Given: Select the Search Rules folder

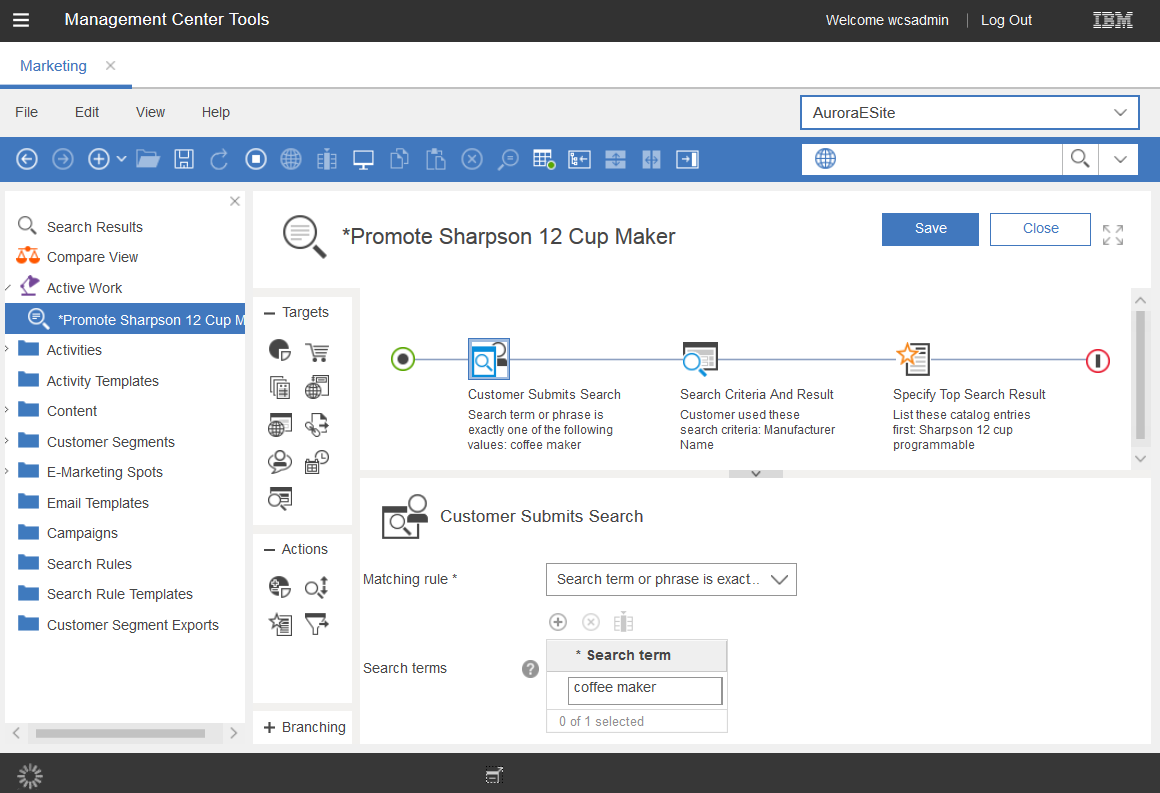Looking at the screenshot, I should pyautogui.click(x=89, y=564).
